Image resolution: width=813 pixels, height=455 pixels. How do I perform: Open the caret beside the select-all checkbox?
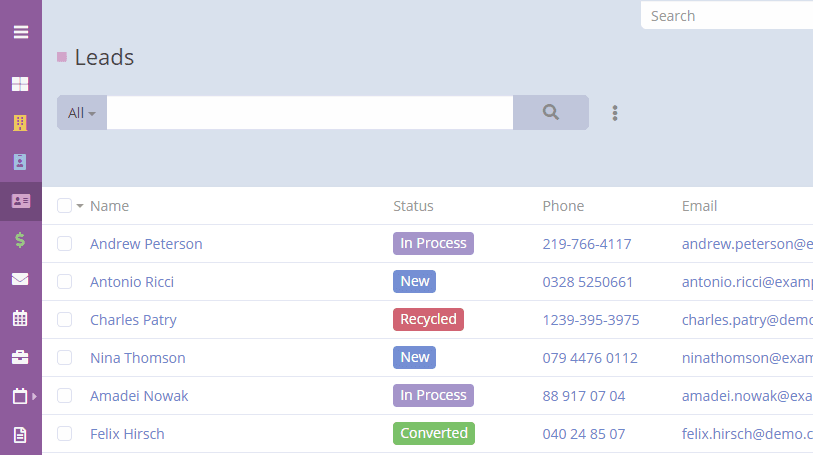(x=80, y=206)
